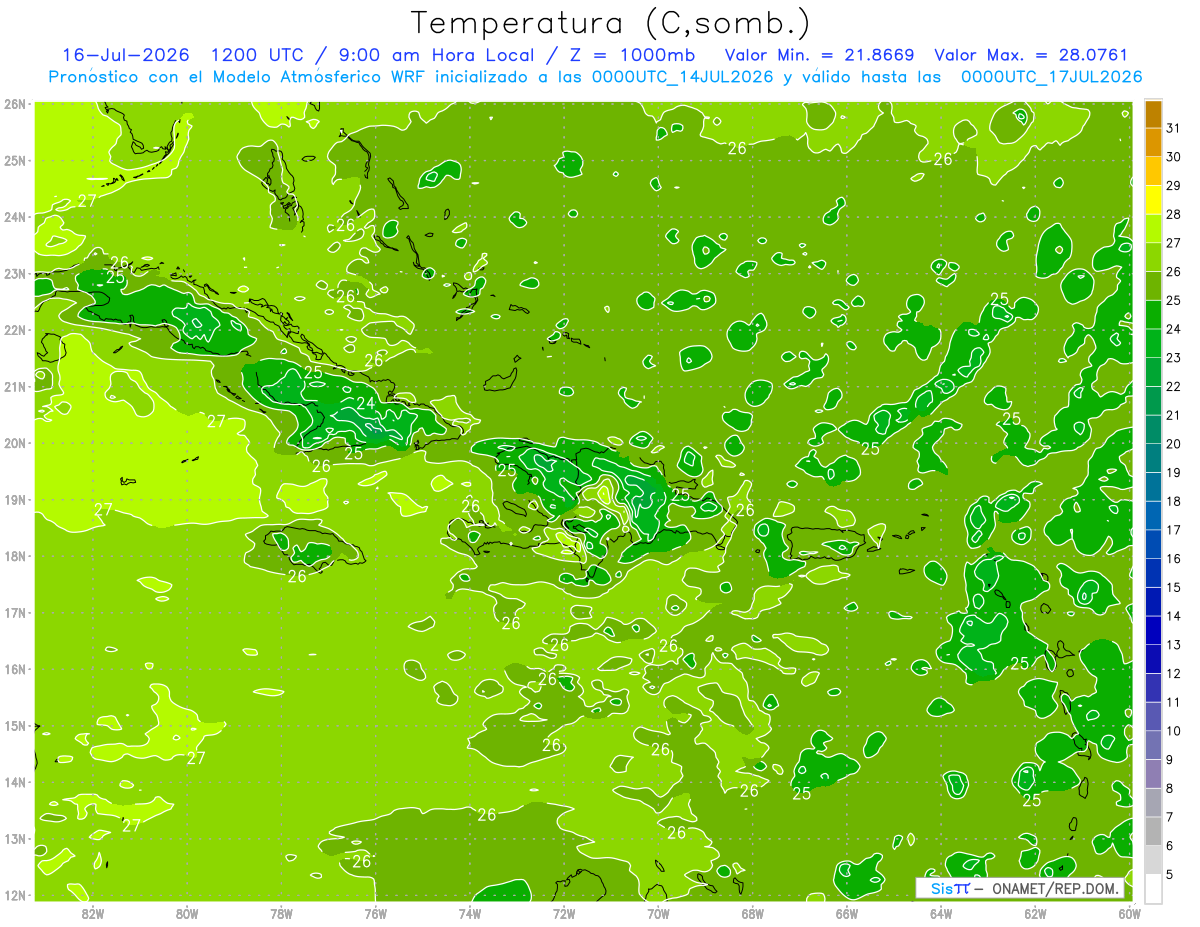Screen dimensions: 1200x927
Task: Pick the purple swatch between 8 and 9
Action: tap(1153, 775)
